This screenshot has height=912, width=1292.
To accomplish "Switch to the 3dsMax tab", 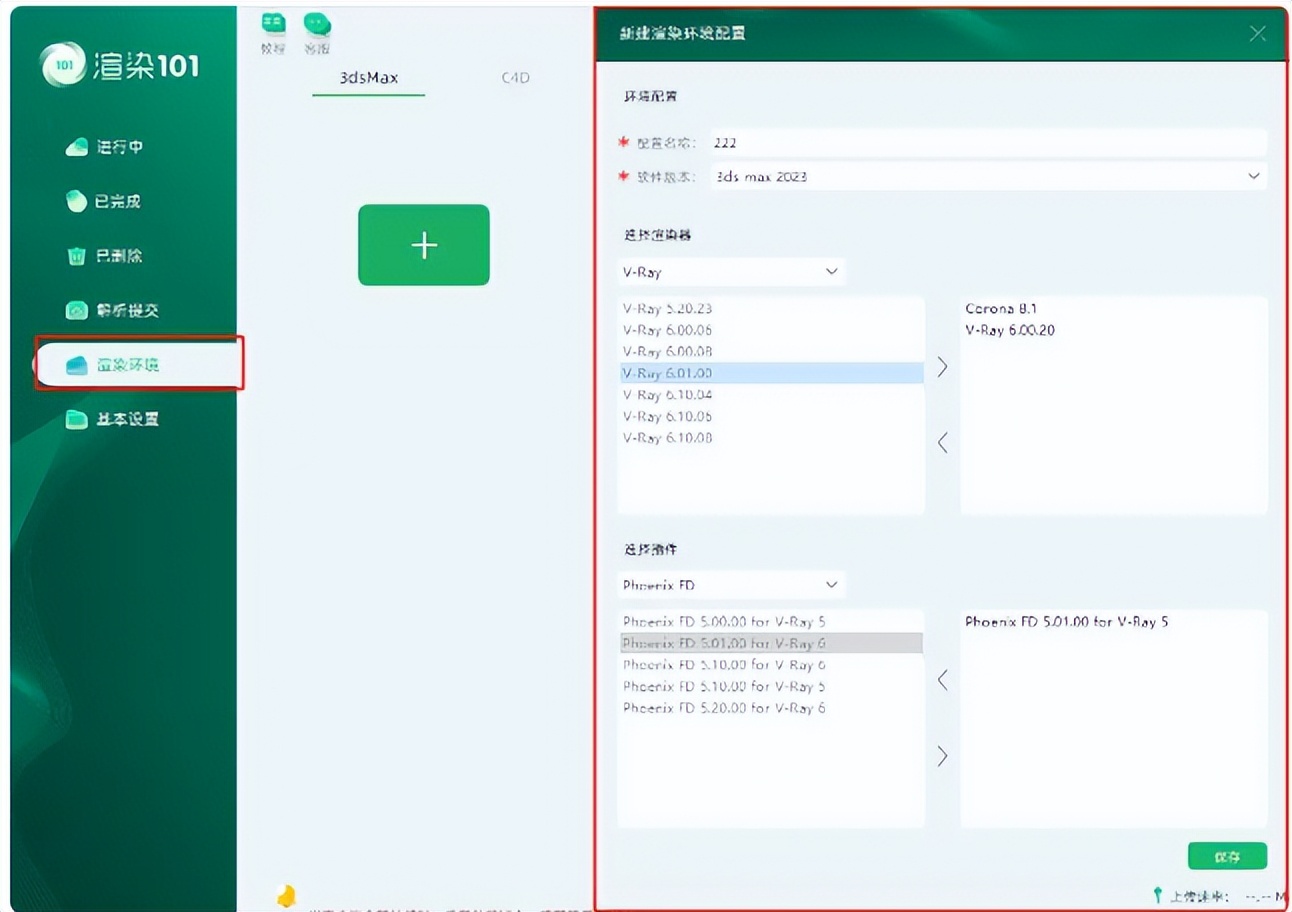I will point(369,77).
